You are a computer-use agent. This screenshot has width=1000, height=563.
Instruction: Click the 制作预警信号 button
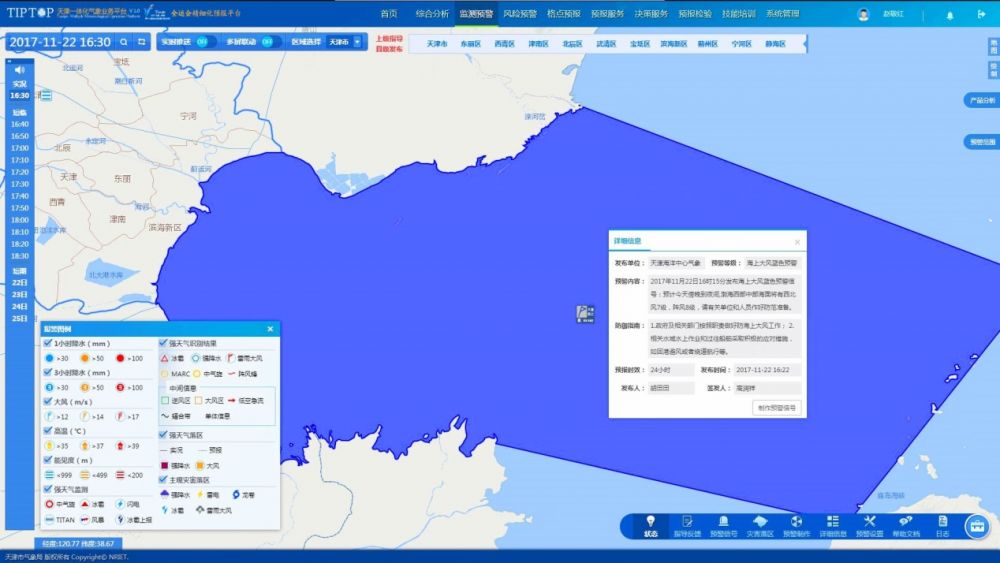pos(777,408)
